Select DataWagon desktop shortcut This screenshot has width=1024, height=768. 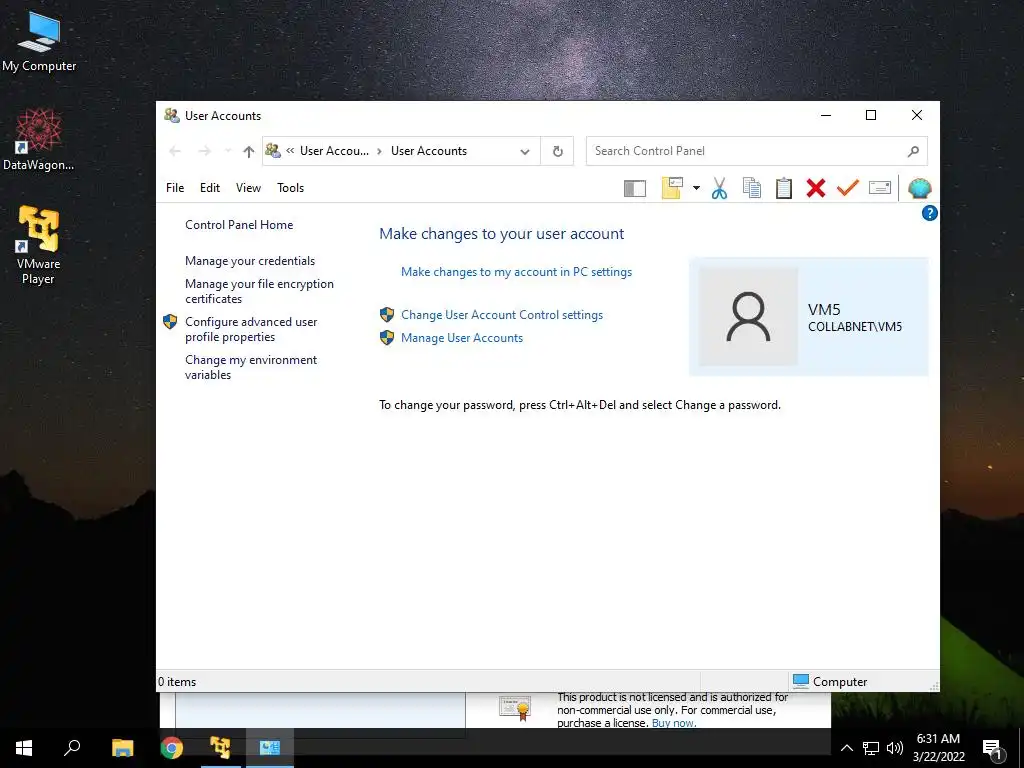click(x=39, y=140)
